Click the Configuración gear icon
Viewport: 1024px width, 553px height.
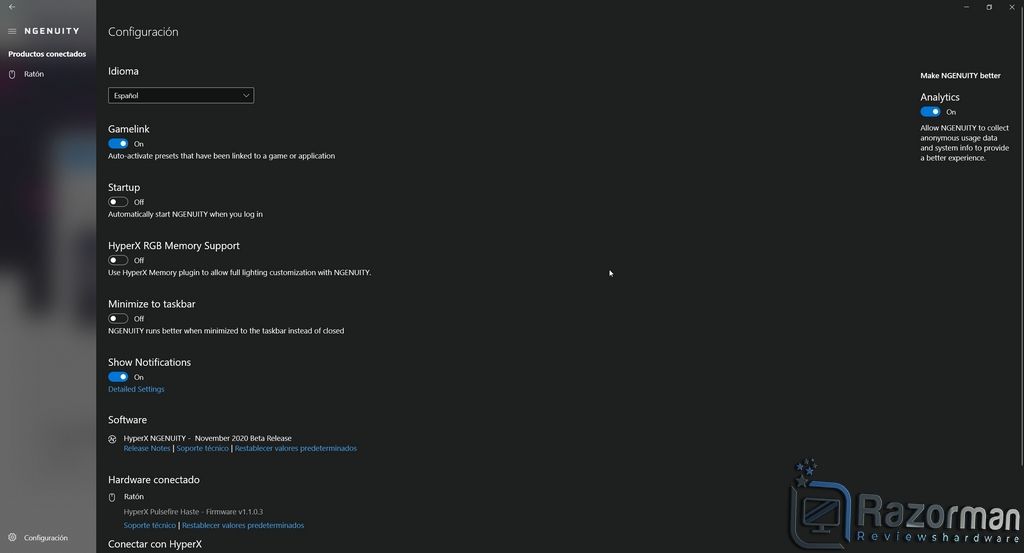pyautogui.click(x=12, y=537)
